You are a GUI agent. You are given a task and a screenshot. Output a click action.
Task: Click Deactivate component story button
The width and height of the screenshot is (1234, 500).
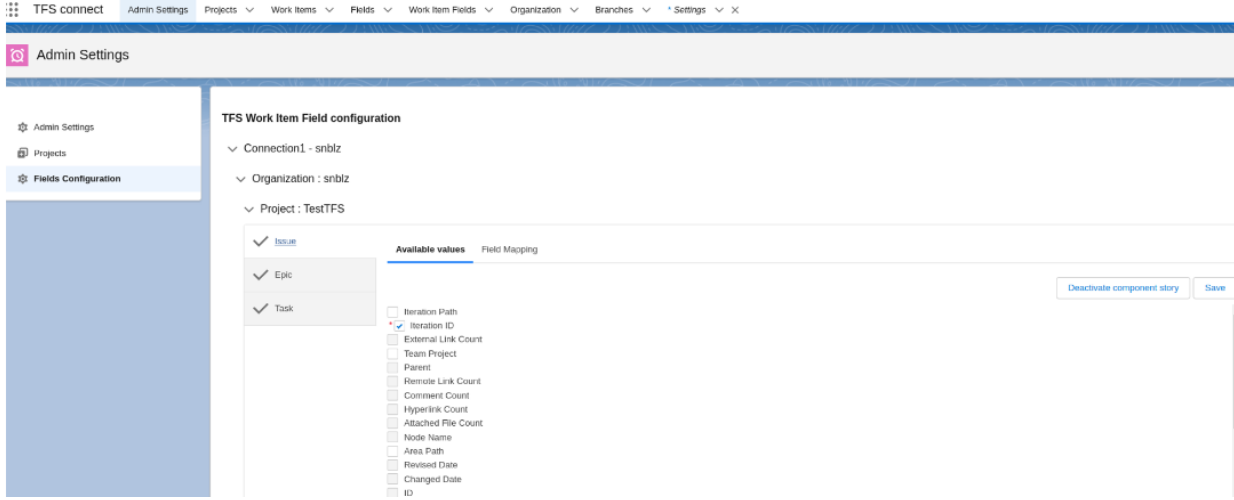pos(1124,288)
